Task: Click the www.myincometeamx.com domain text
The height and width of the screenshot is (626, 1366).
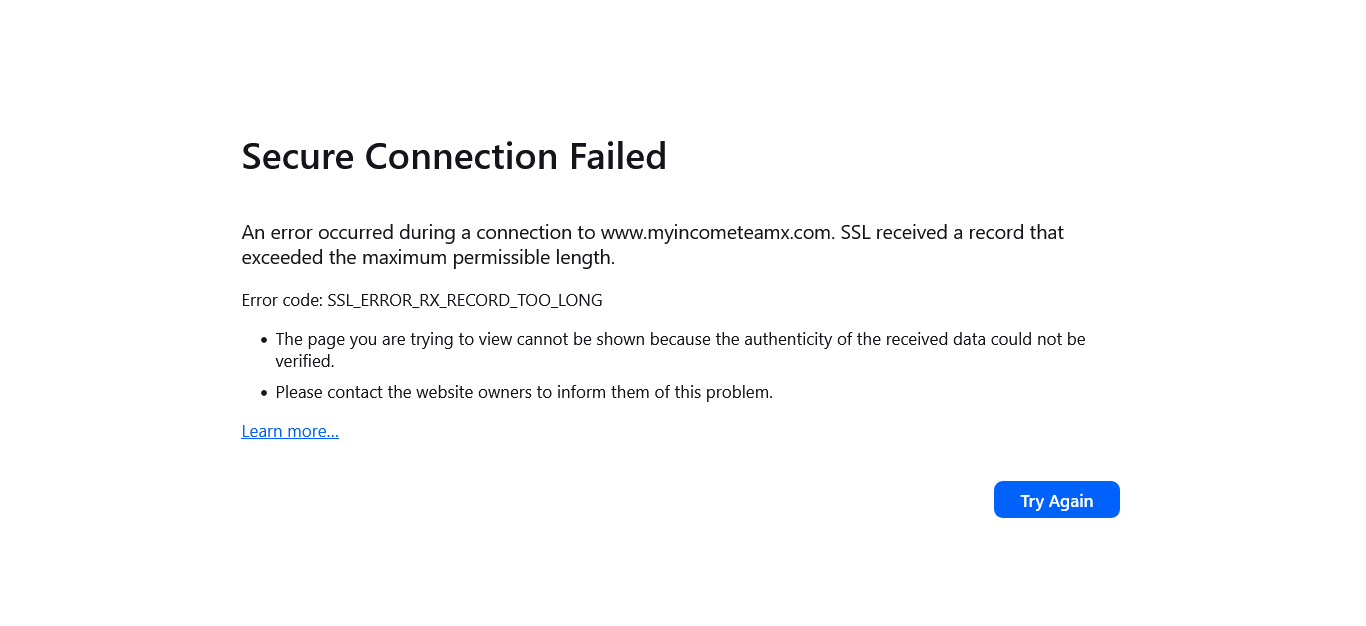Action: (716, 233)
